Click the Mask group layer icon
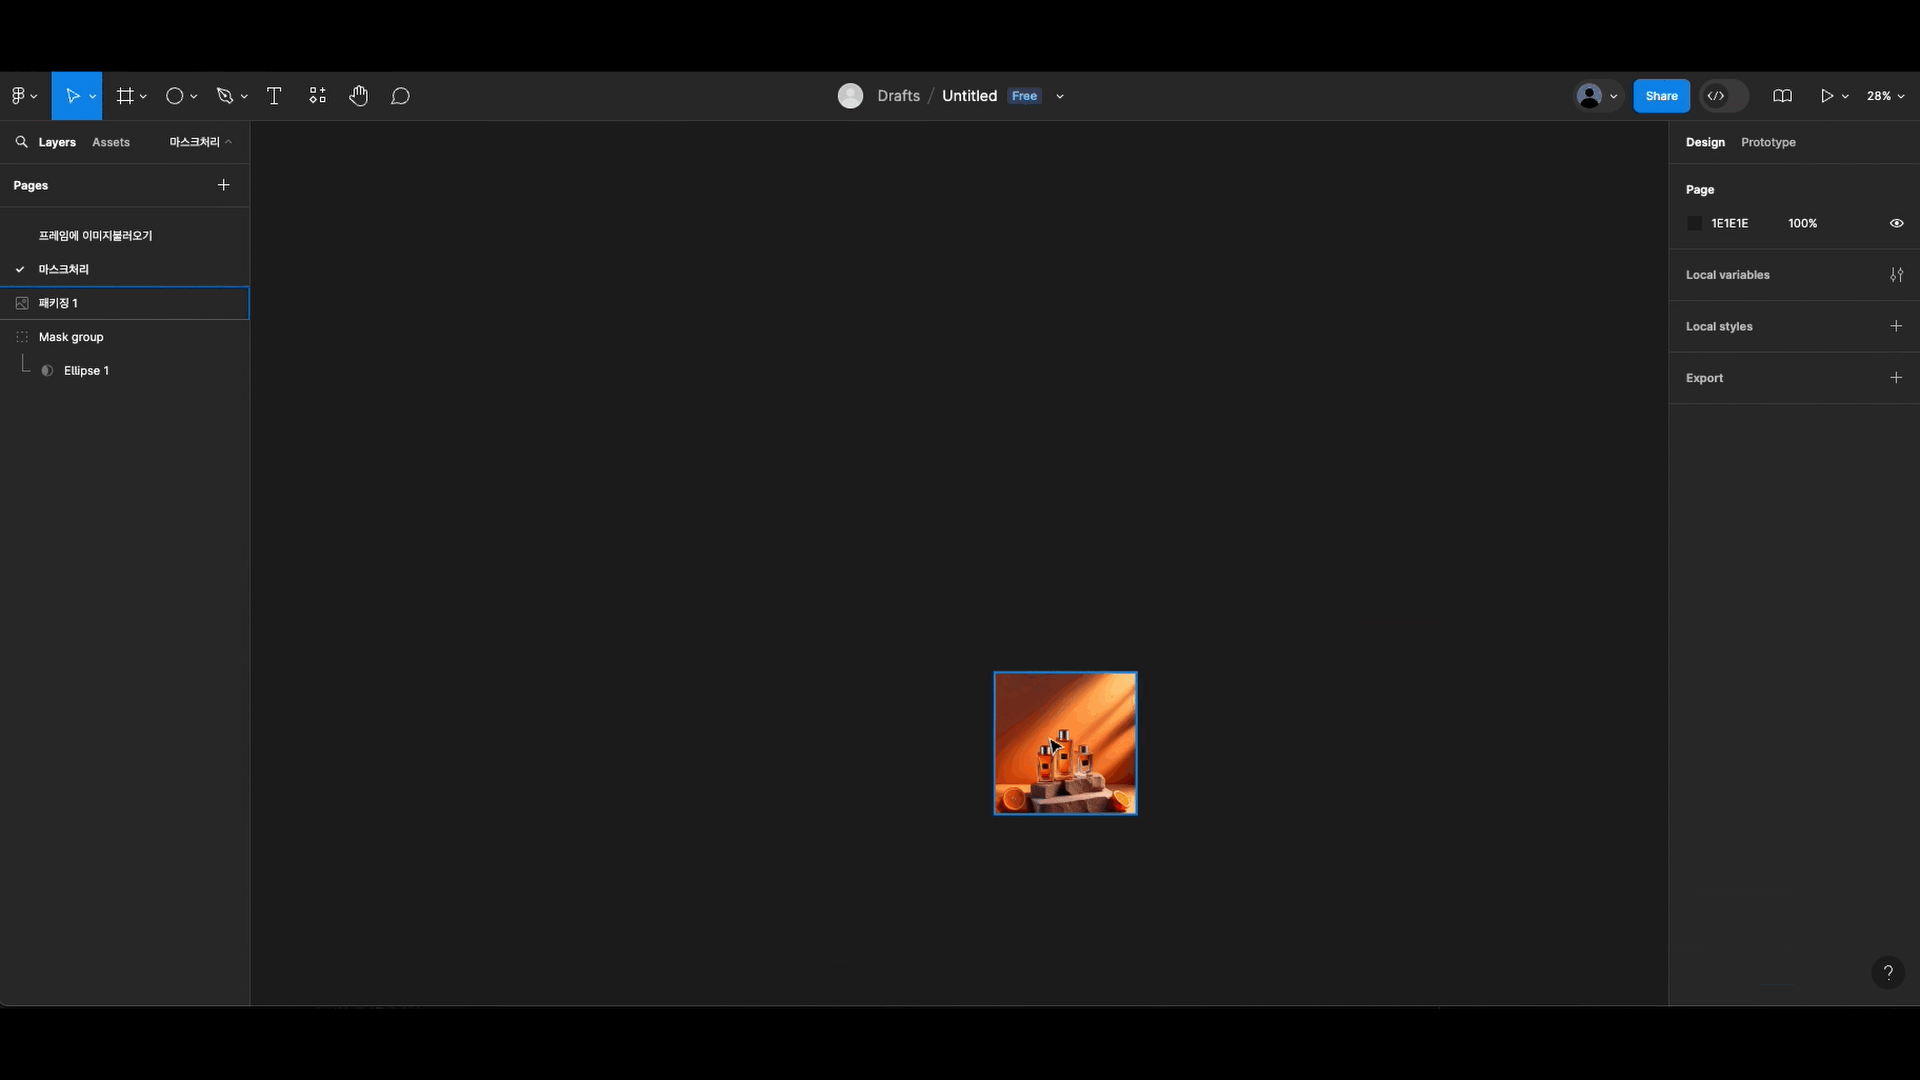 click(x=22, y=337)
